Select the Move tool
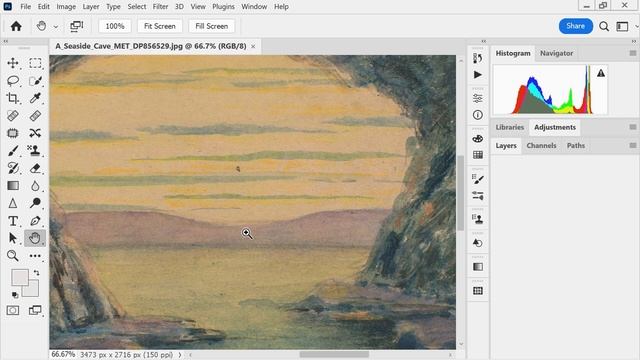The image size is (640, 360). tap(13, 63)
